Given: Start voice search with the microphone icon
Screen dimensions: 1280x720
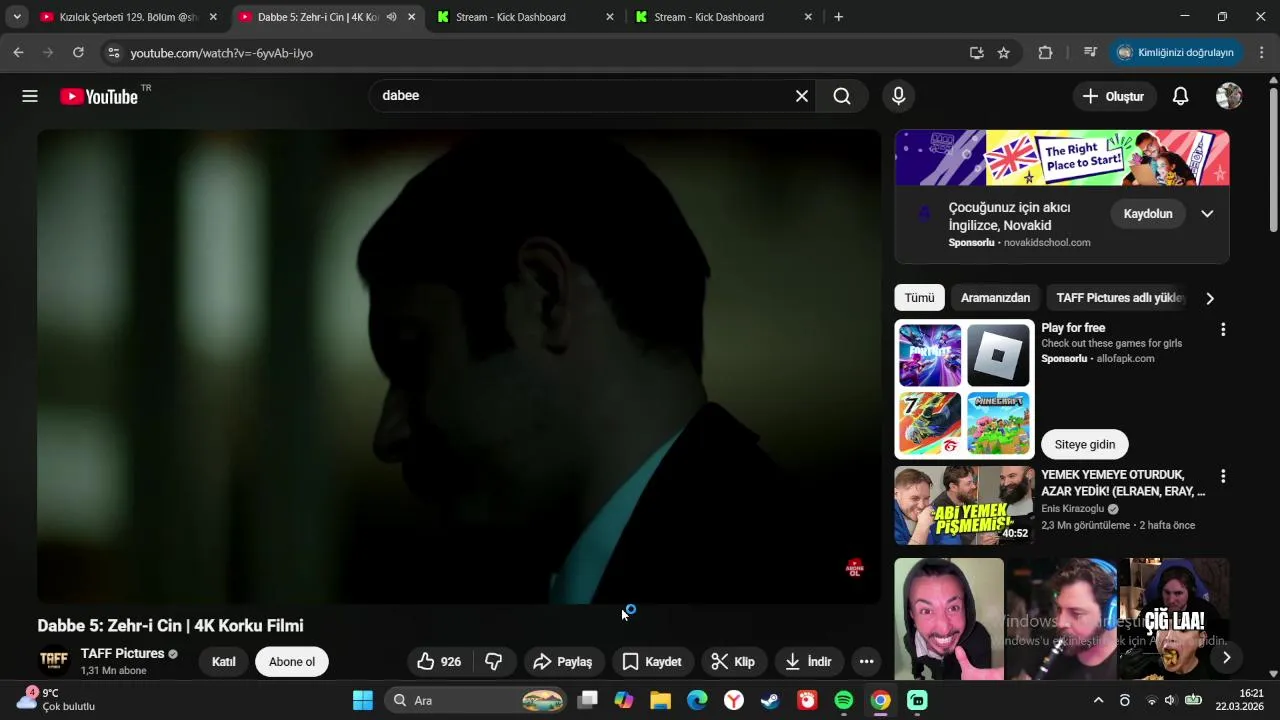Looking at the screenshot, I should click(898, 96).
